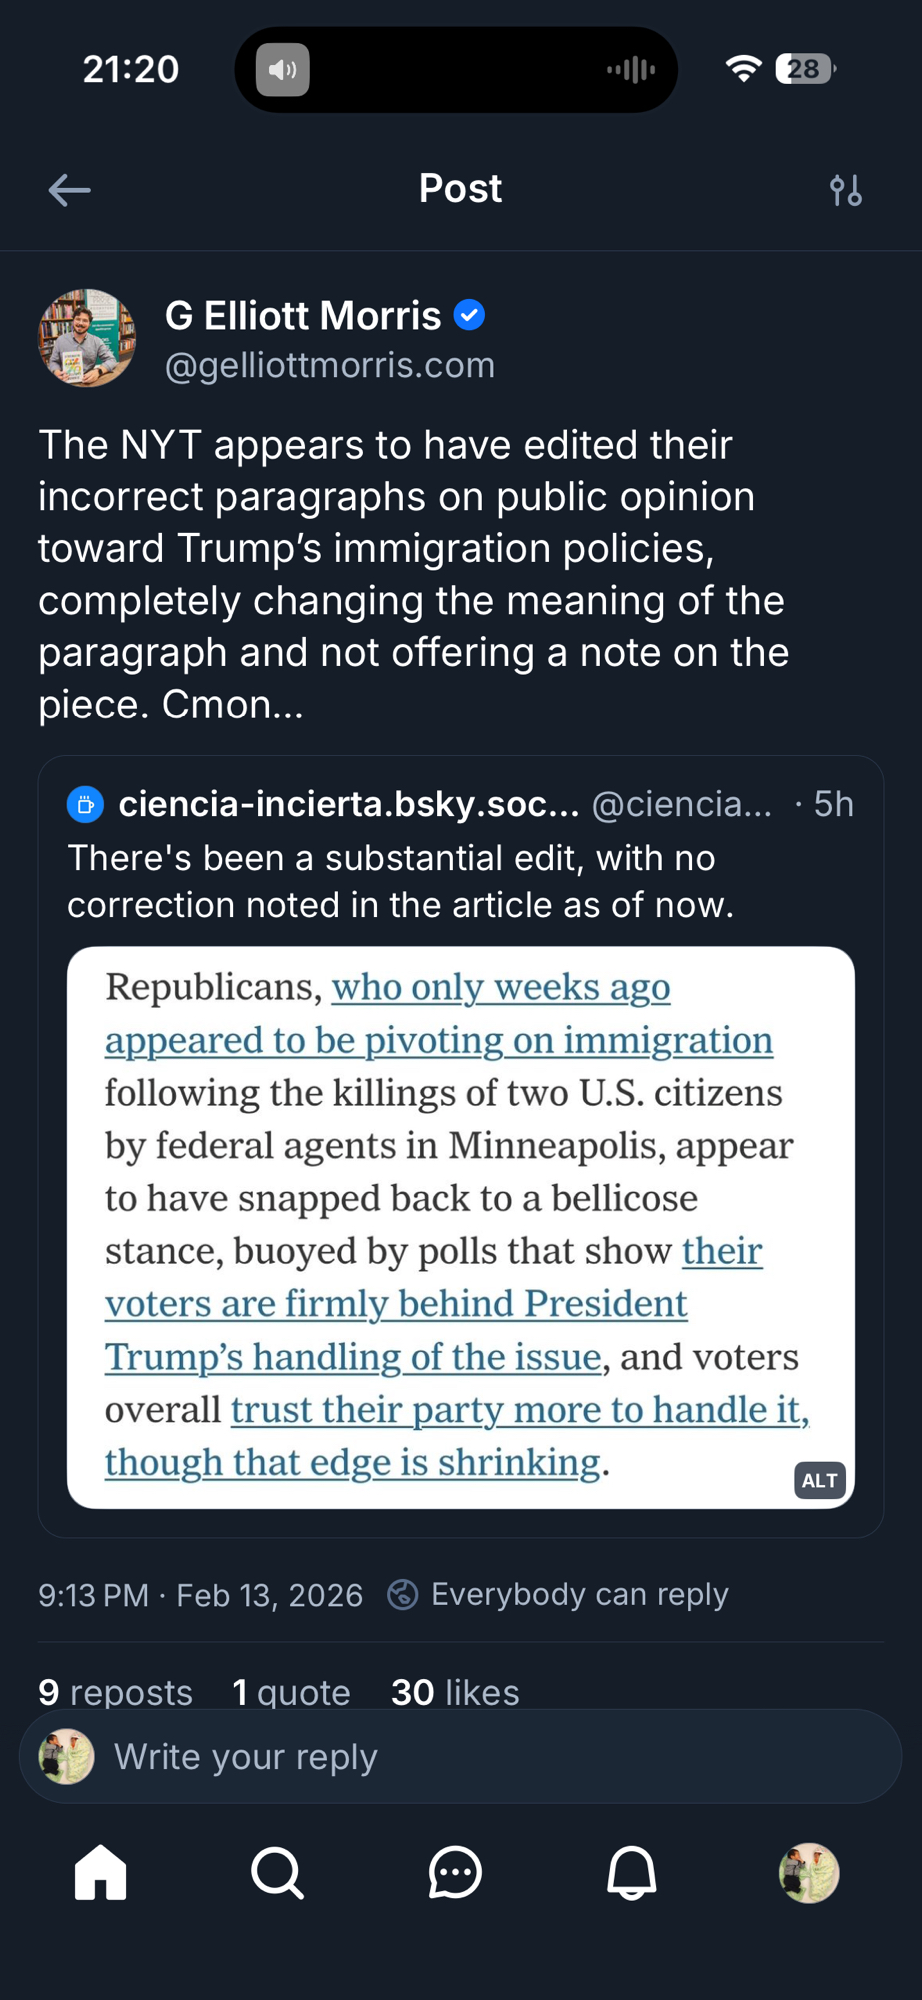
Task: Open thread preferences settings icon
Action: click(x=845, y=190)
